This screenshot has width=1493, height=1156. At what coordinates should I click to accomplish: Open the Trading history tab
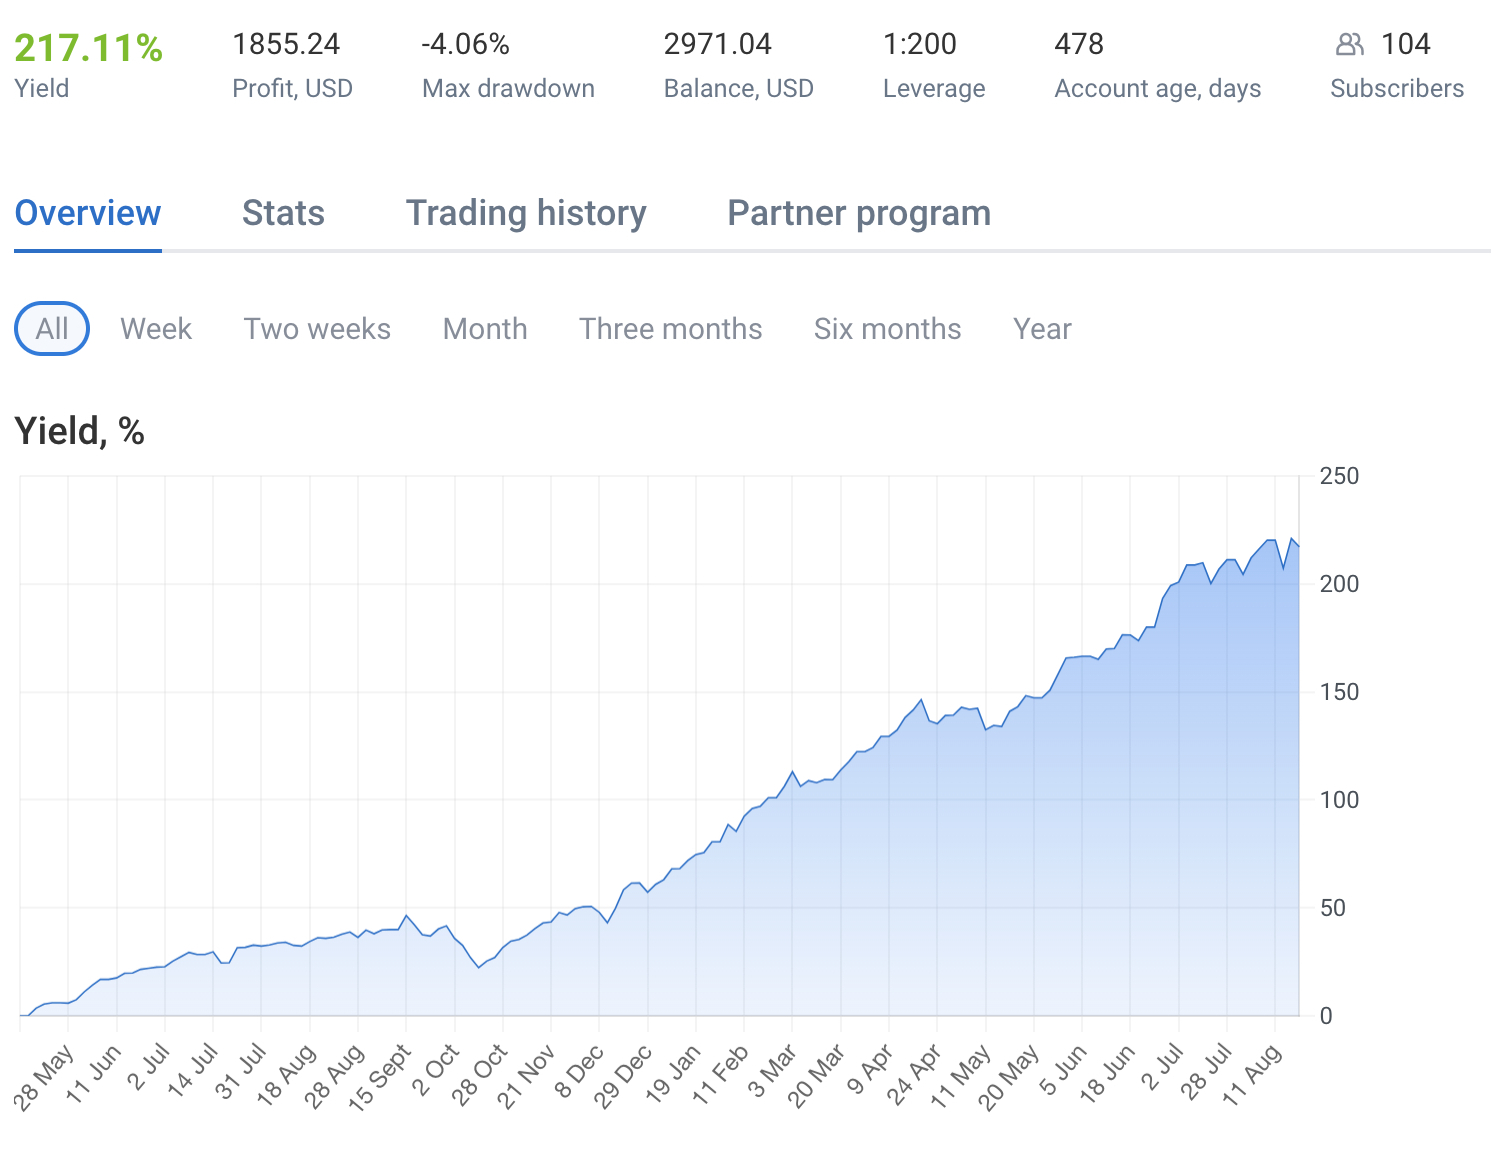526,213
